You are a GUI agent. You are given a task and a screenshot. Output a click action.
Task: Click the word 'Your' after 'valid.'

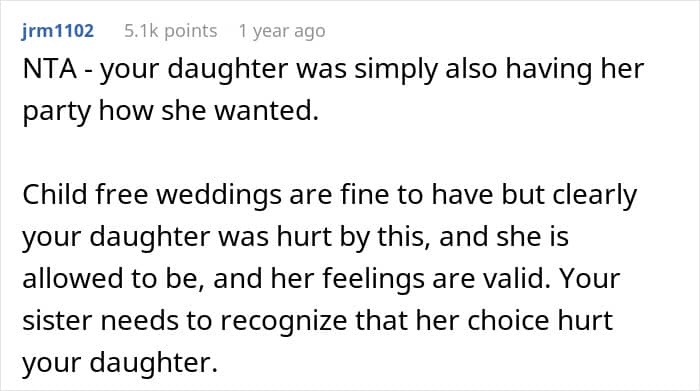[x=590, y=279]
